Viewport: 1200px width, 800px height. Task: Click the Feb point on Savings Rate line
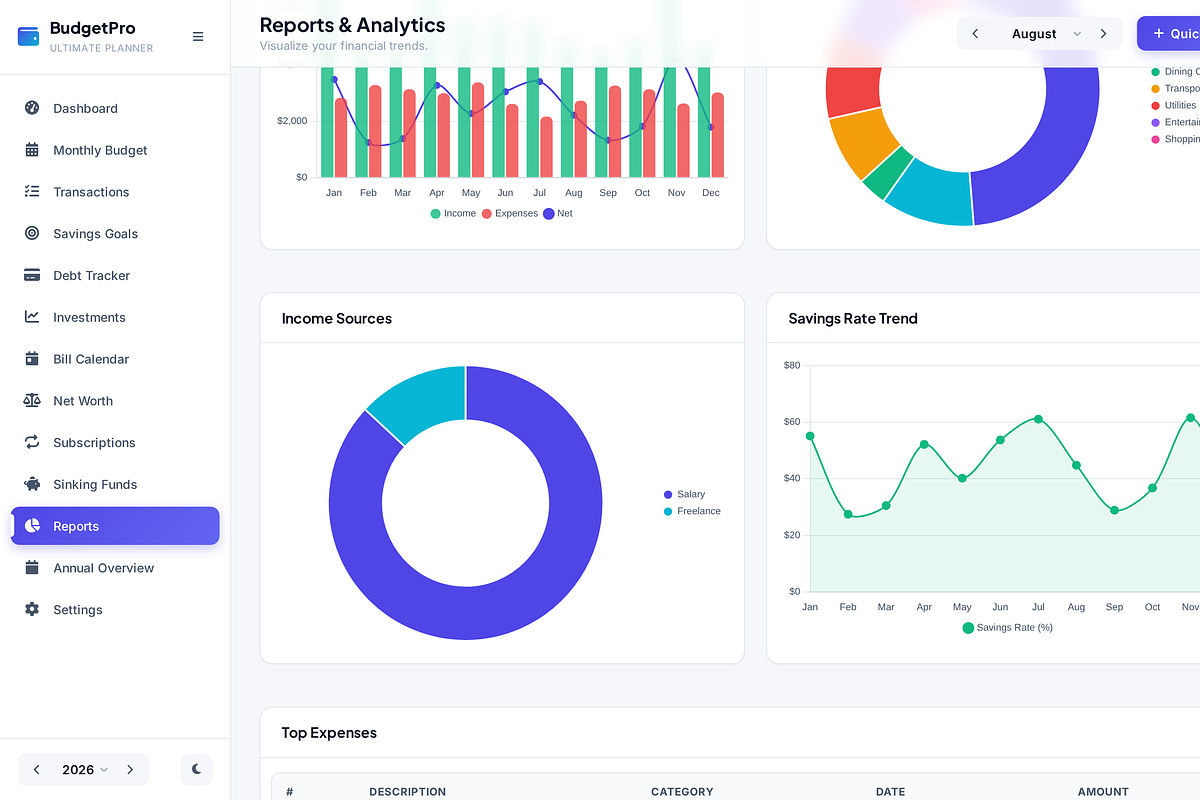point(848,514)
